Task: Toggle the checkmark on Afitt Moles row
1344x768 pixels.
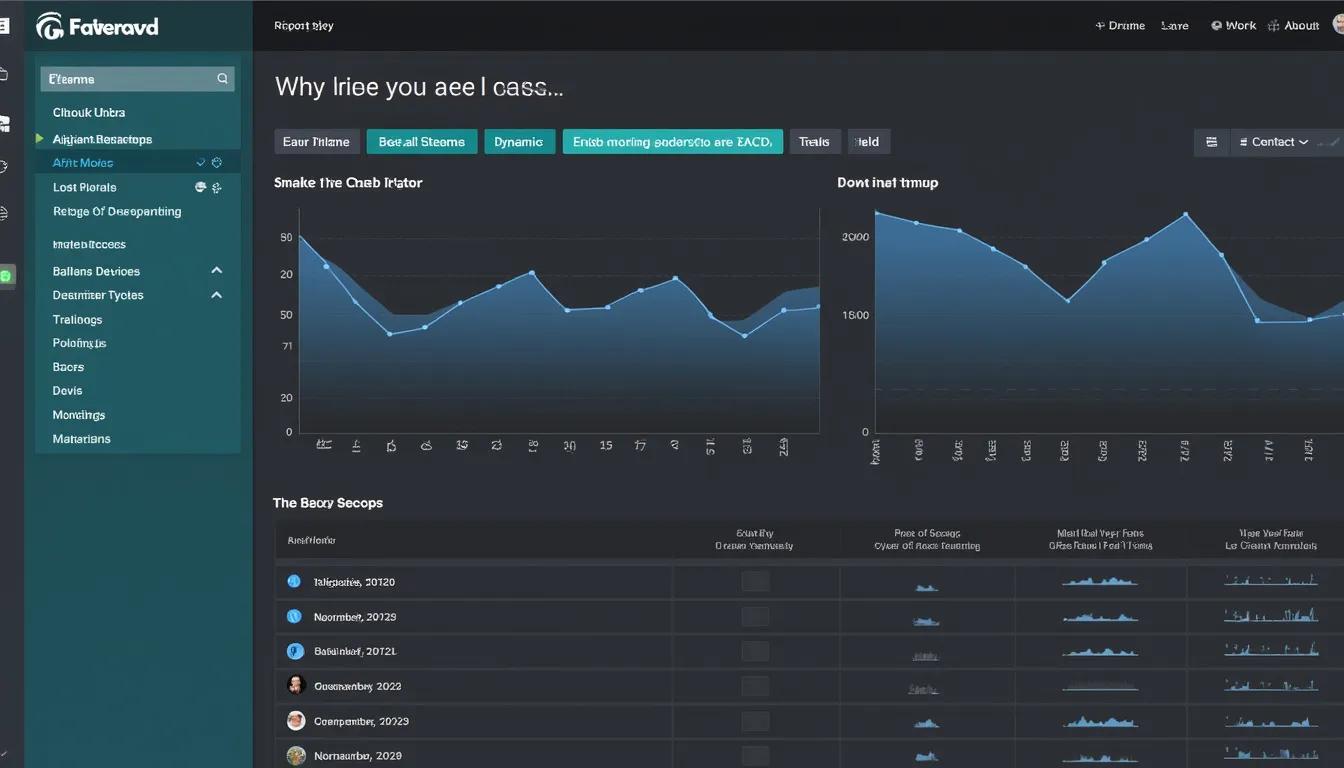Action: pos(201,163)
